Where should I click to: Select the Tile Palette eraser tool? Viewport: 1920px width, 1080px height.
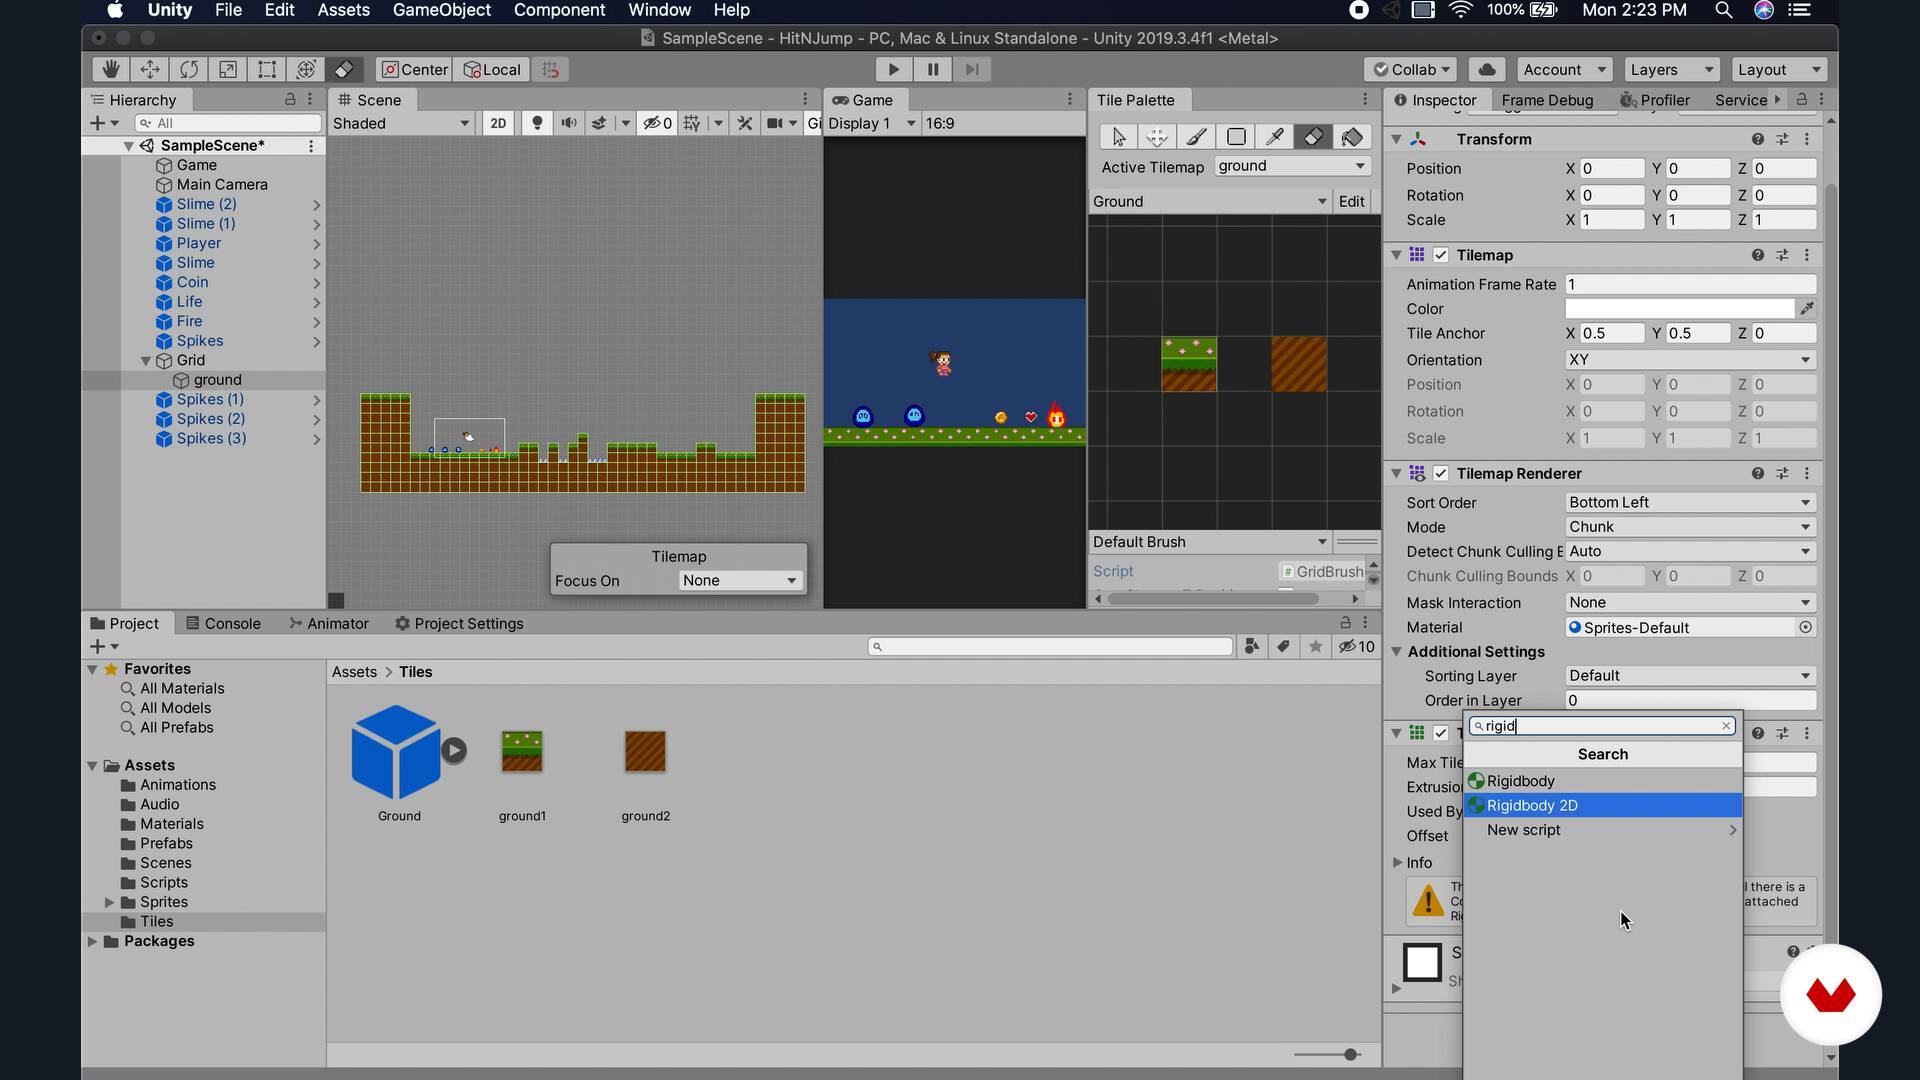tap(1313, 137)
